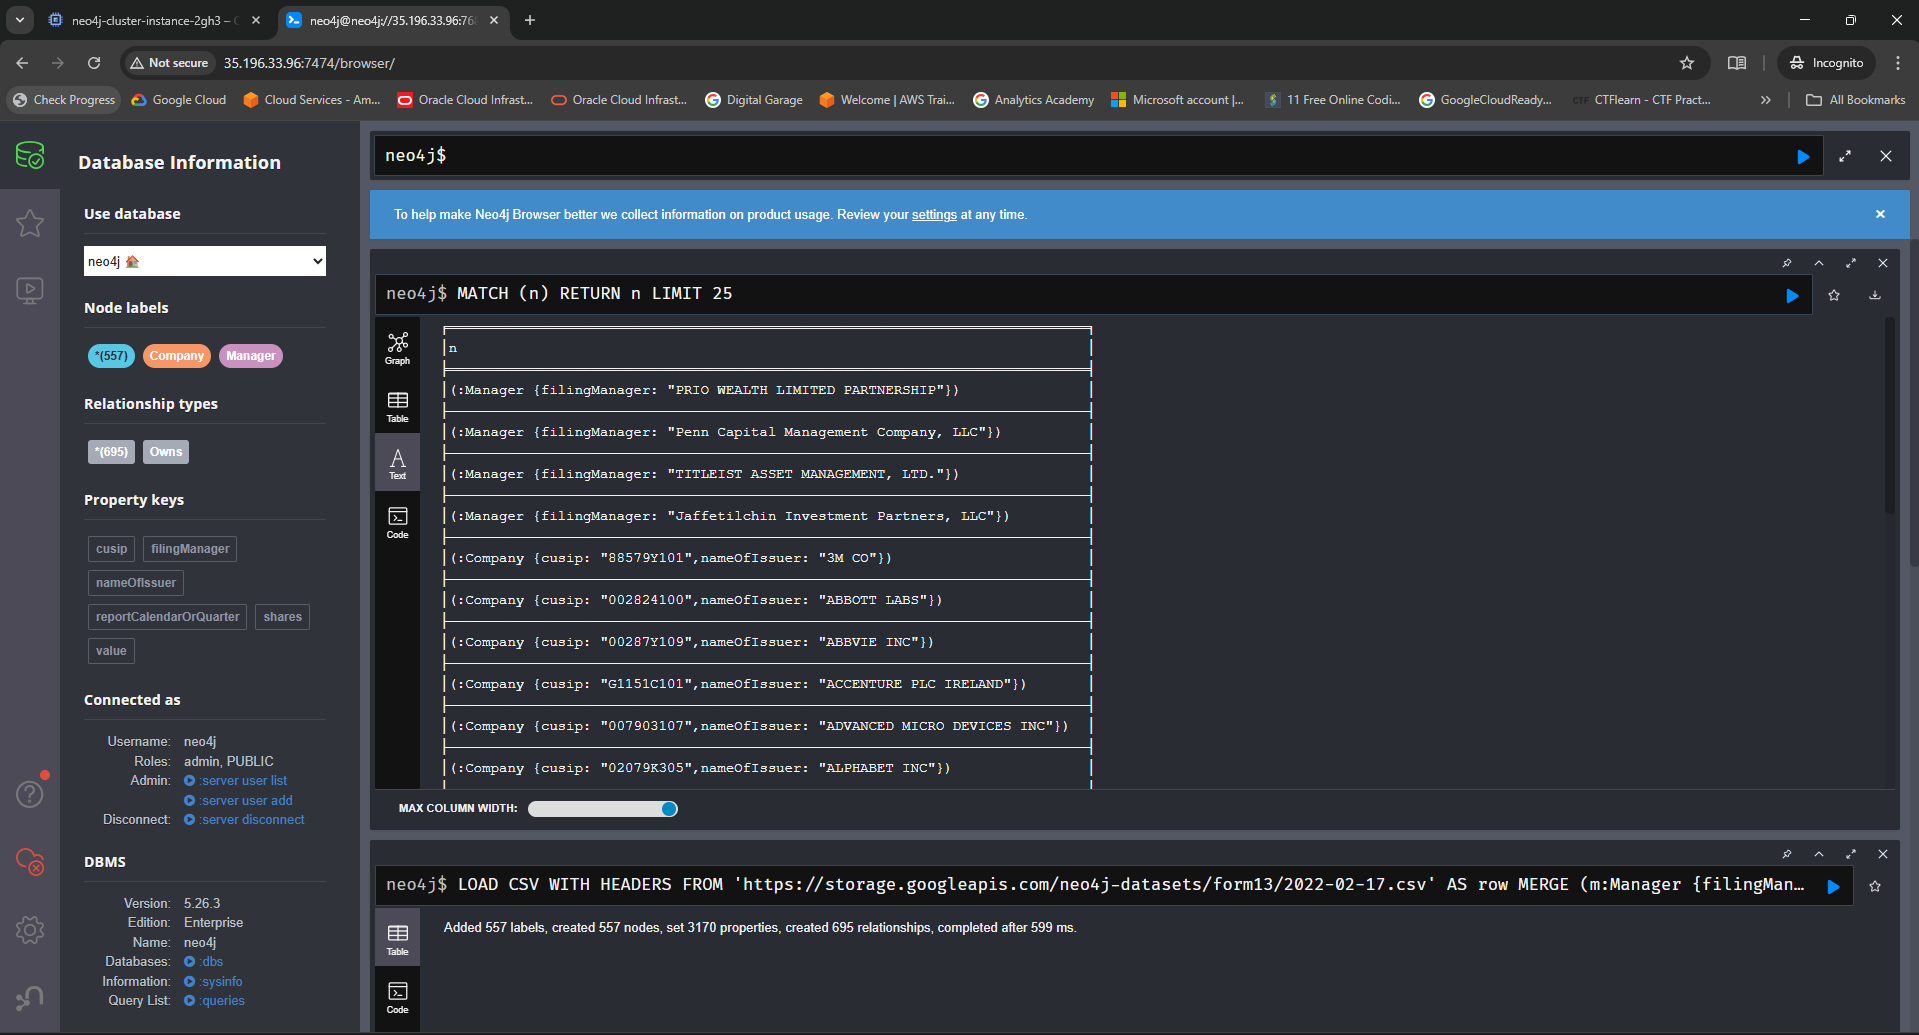Select the Owns relationship type

[x=166, y=452]
